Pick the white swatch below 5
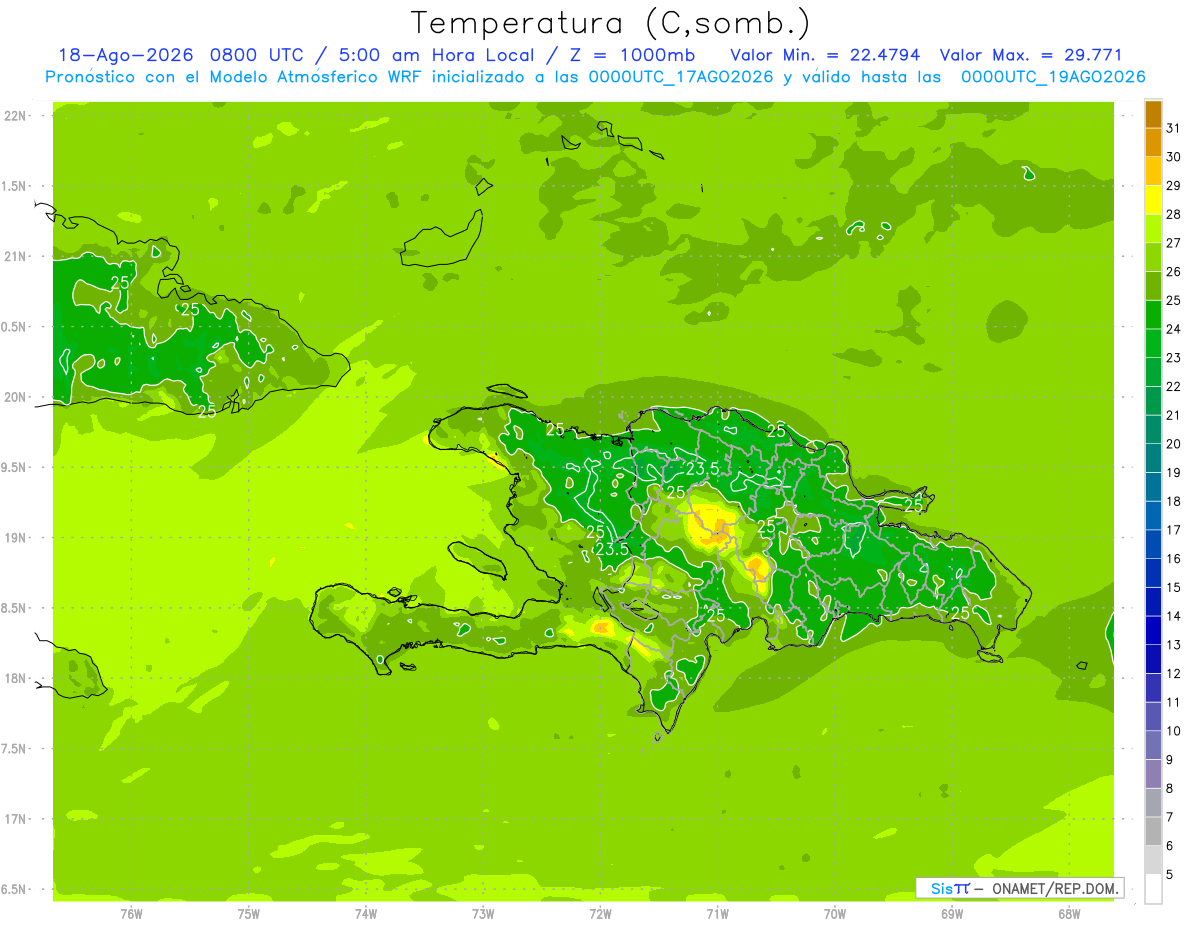Image resolution: width=1200 pixels, height=927 pixels. coord(1153,889)
